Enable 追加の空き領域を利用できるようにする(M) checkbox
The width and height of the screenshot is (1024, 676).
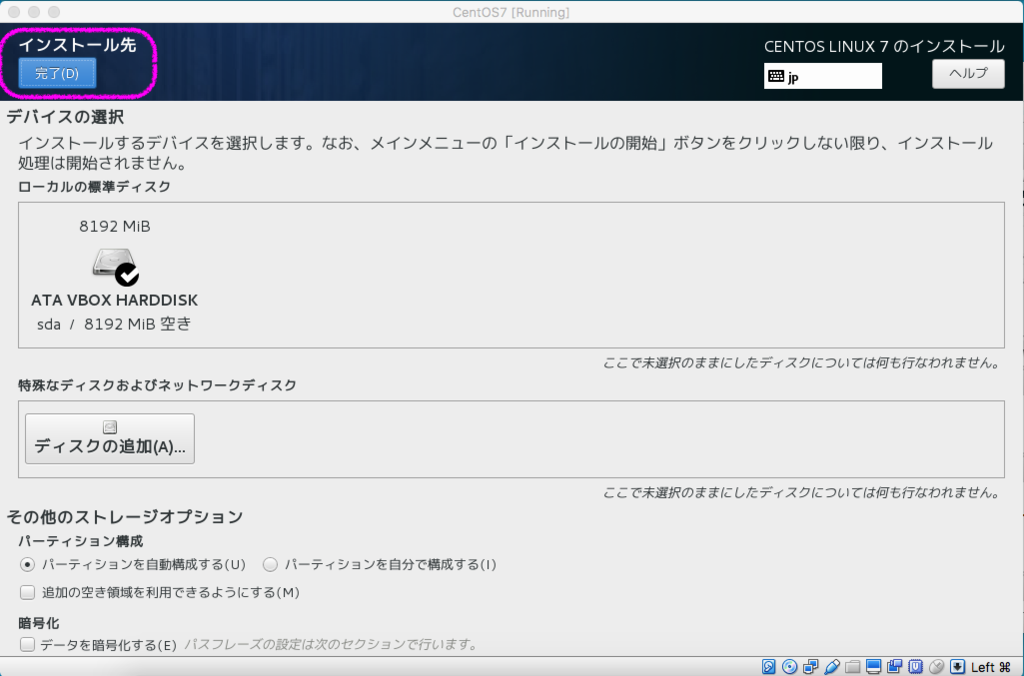click(27, 592)
